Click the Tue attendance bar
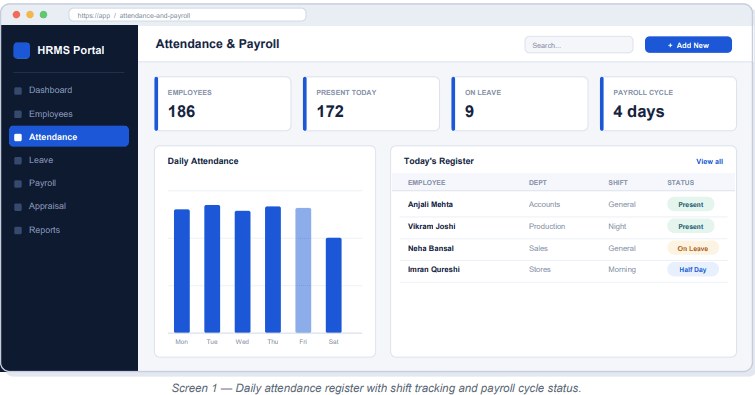This screenshot has width=755, height=395. click(212, 269)
